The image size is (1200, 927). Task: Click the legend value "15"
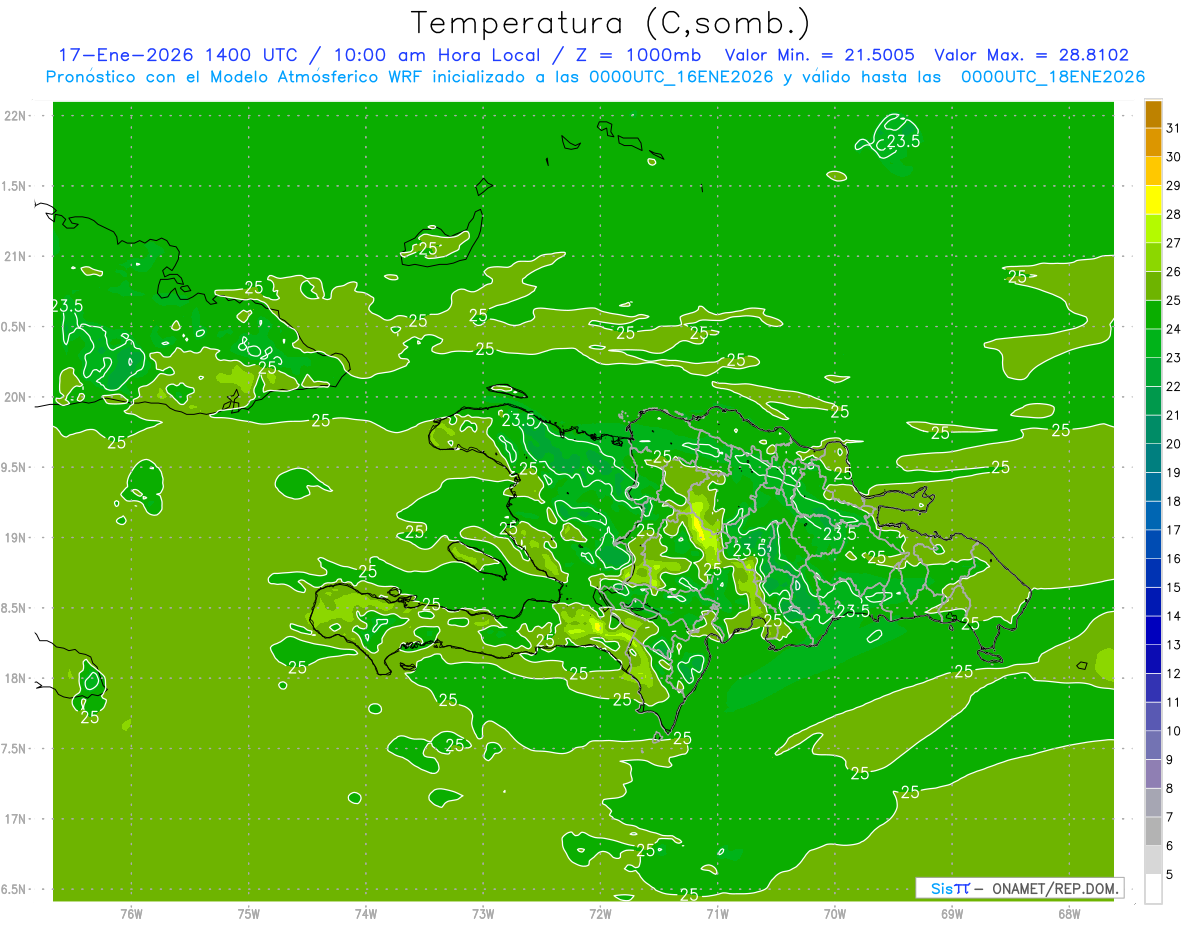1174,588
